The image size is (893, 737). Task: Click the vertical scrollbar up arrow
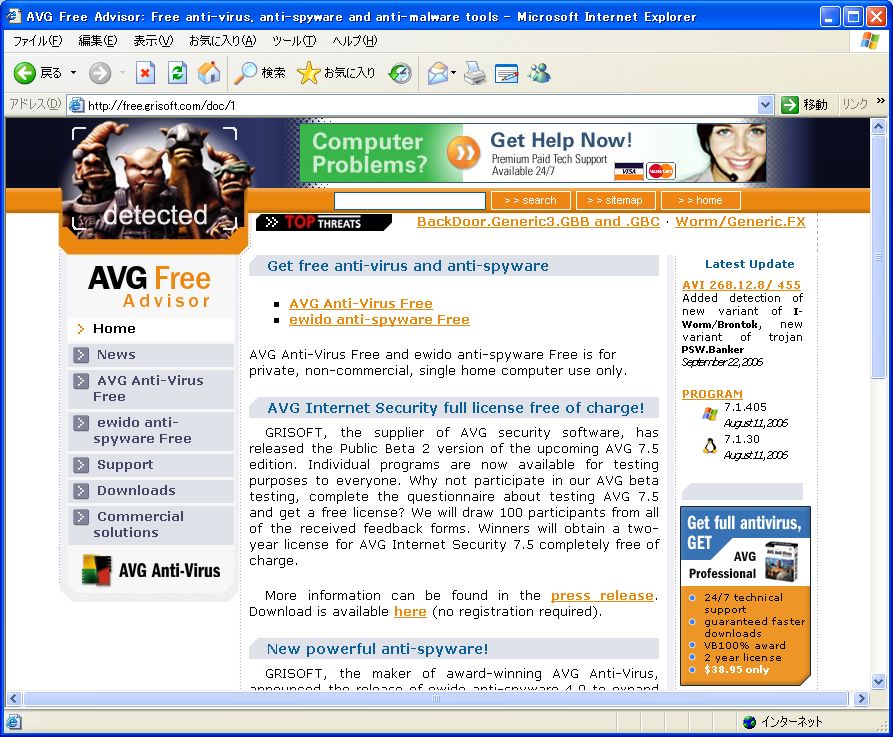pyautogui.click(x=878, y=126)
